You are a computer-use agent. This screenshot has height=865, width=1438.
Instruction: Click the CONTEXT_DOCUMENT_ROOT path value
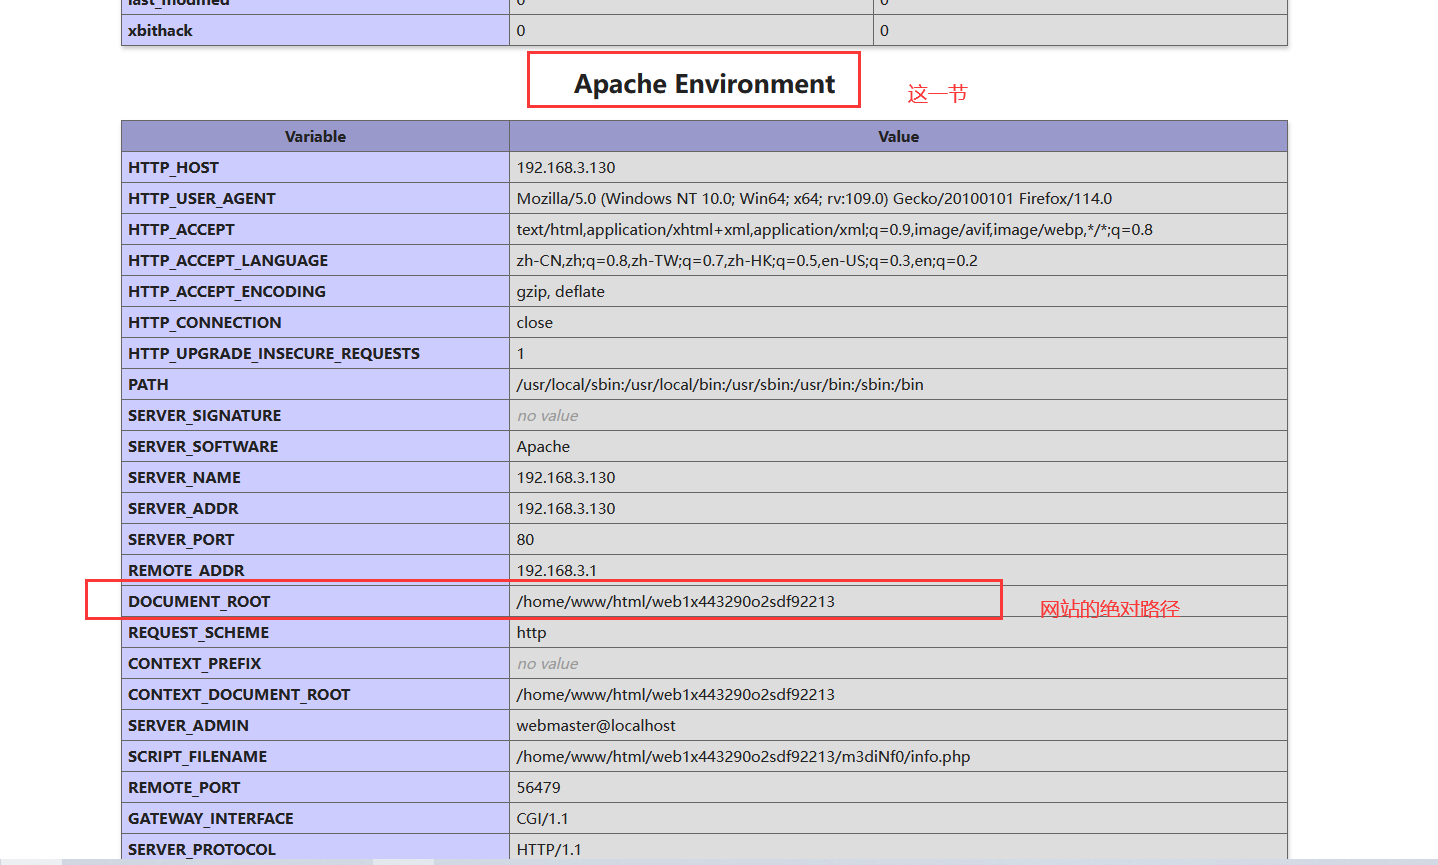point(675,694)
